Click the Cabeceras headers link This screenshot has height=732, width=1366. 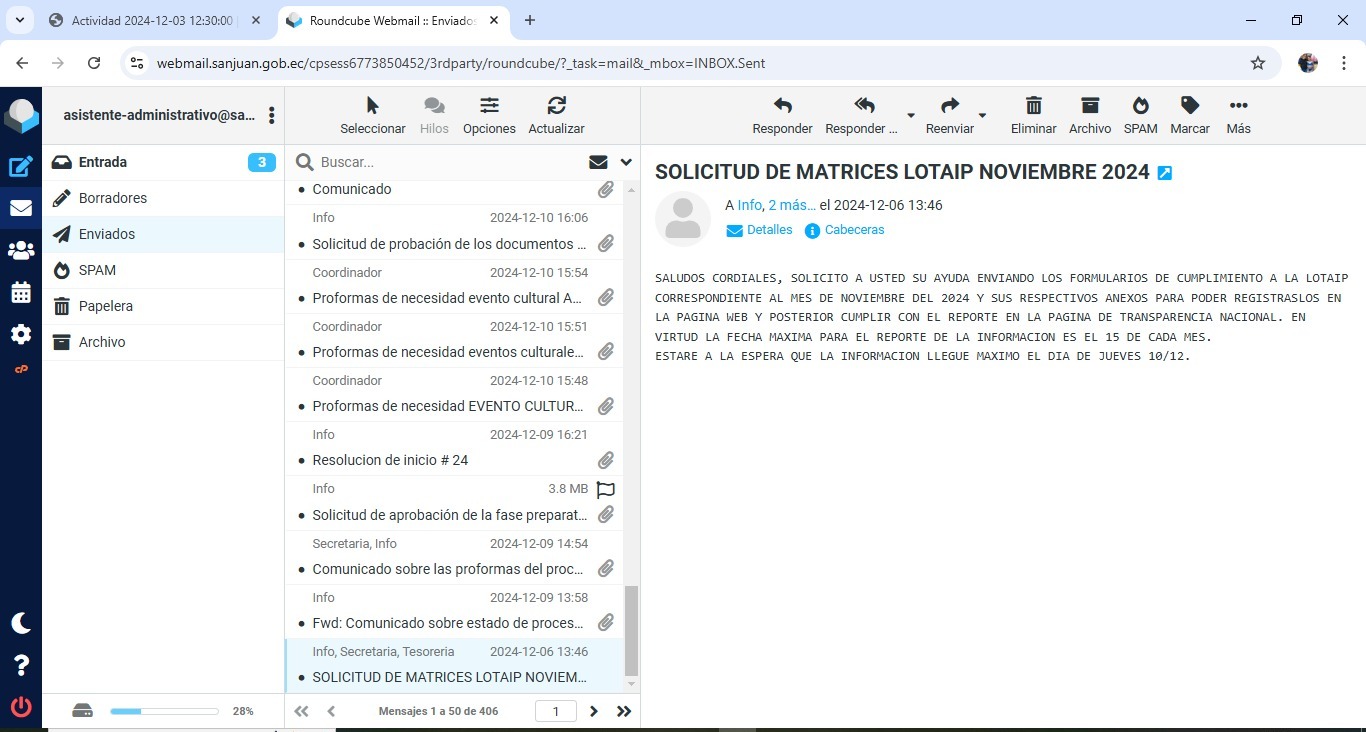pos(844,230)
